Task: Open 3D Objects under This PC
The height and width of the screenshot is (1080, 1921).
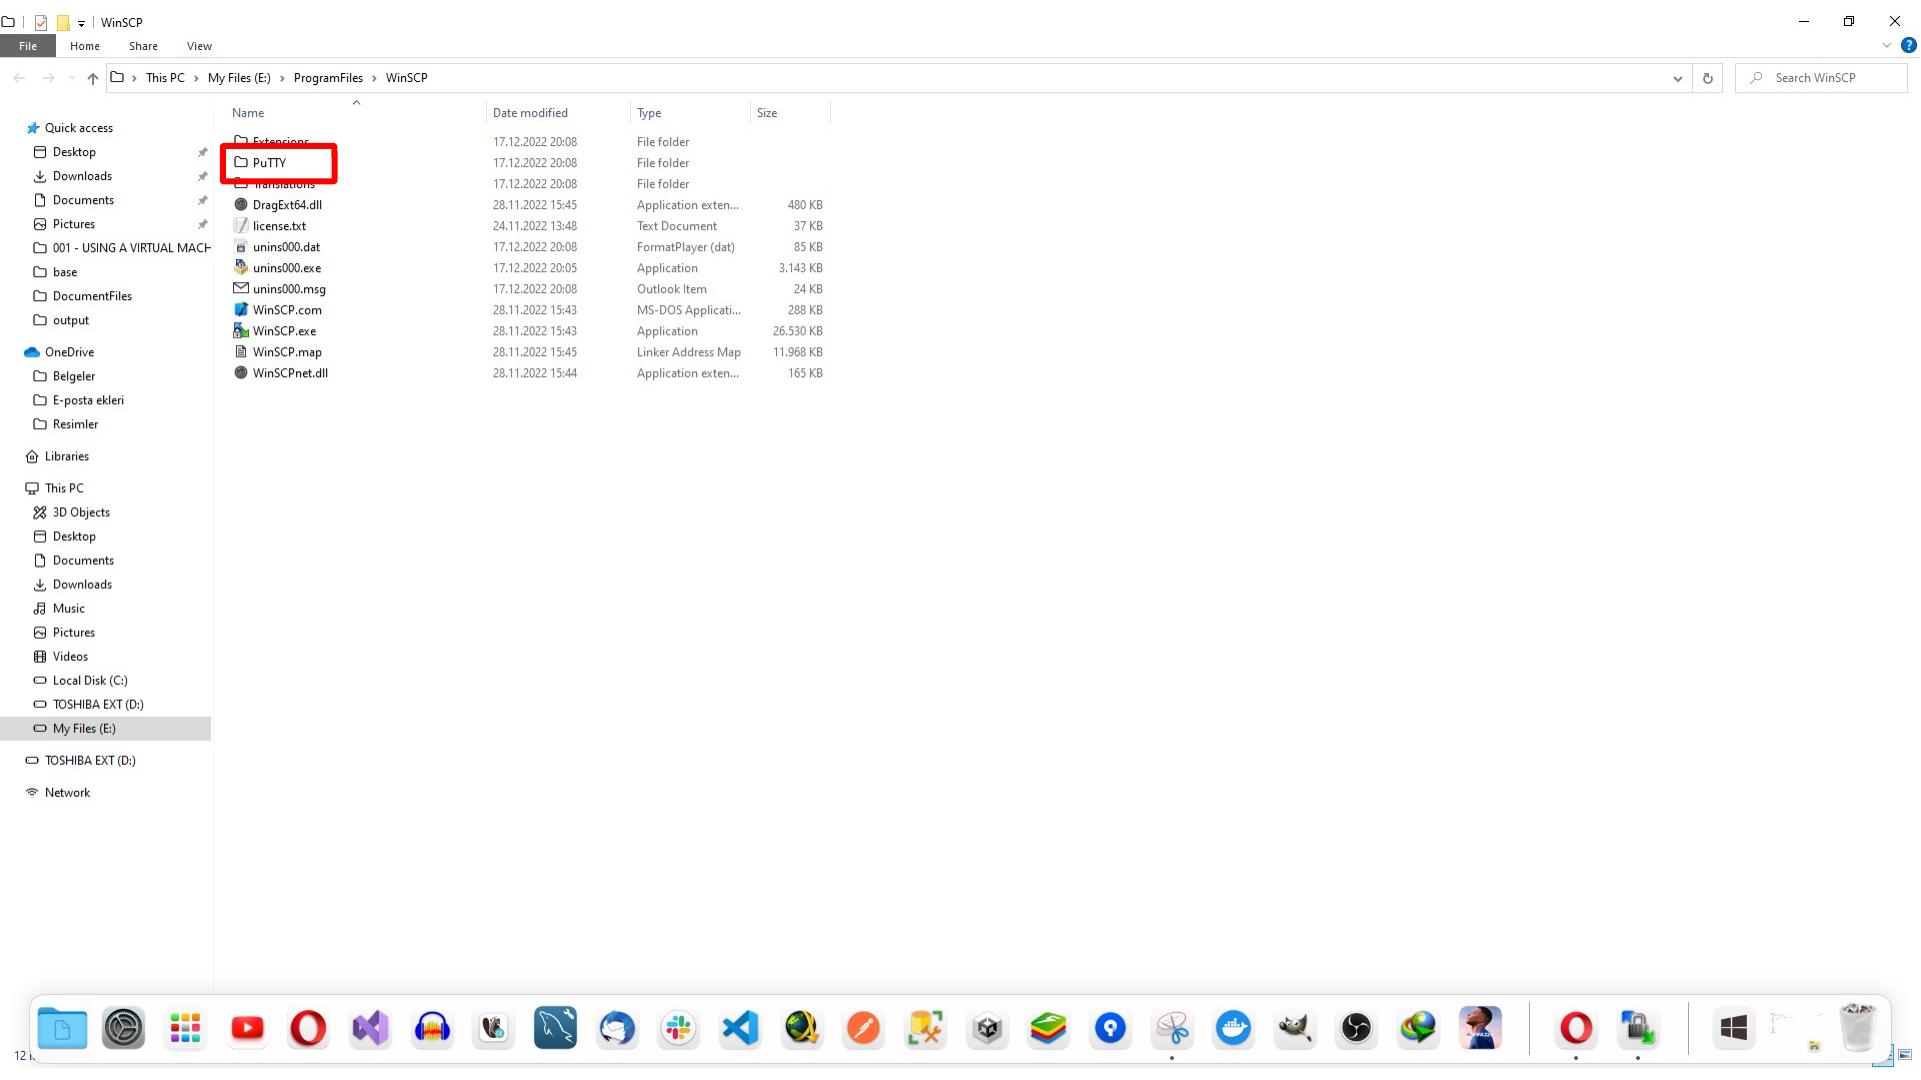Action: point(81,512)
